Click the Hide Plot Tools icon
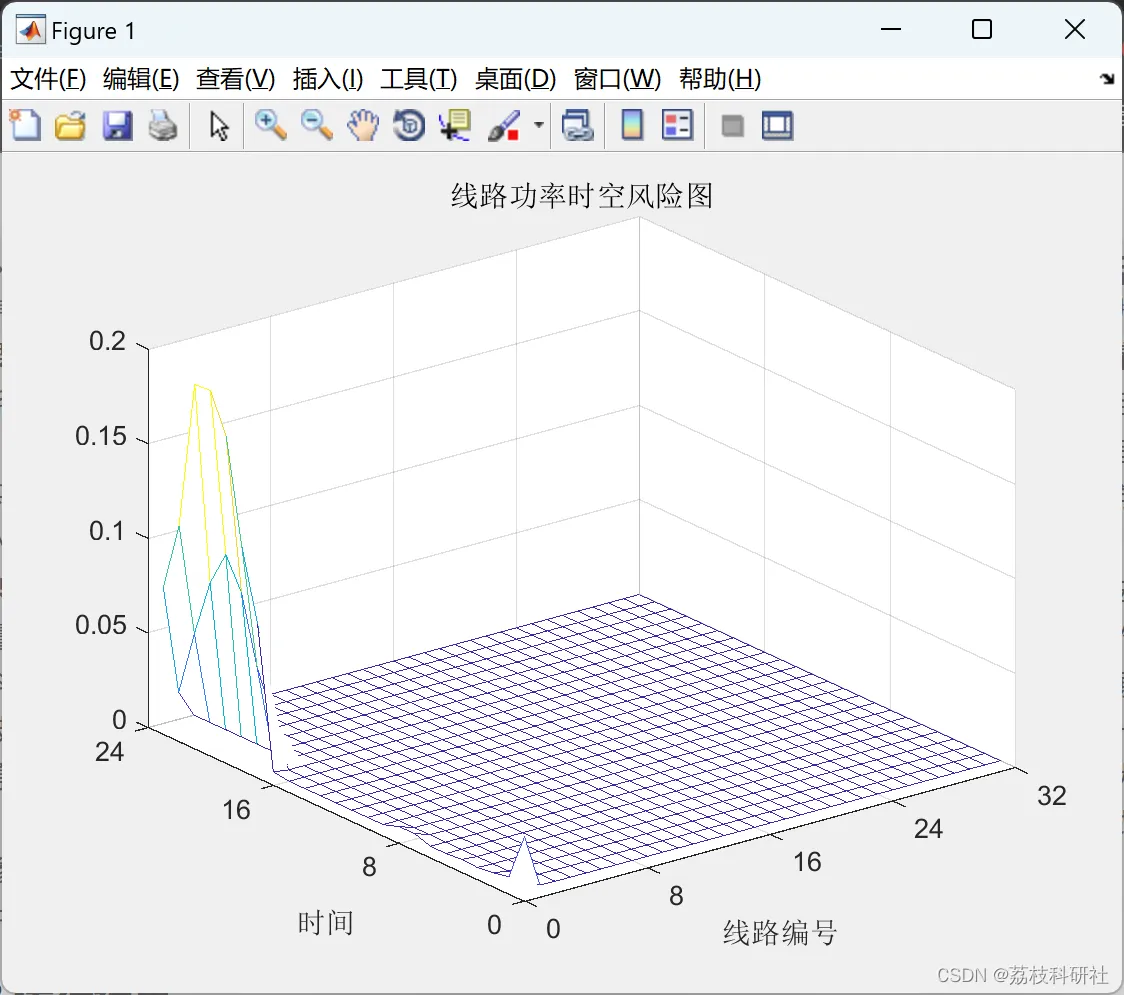The height and width of the screenshot is (995, 1124). [732, 126]
